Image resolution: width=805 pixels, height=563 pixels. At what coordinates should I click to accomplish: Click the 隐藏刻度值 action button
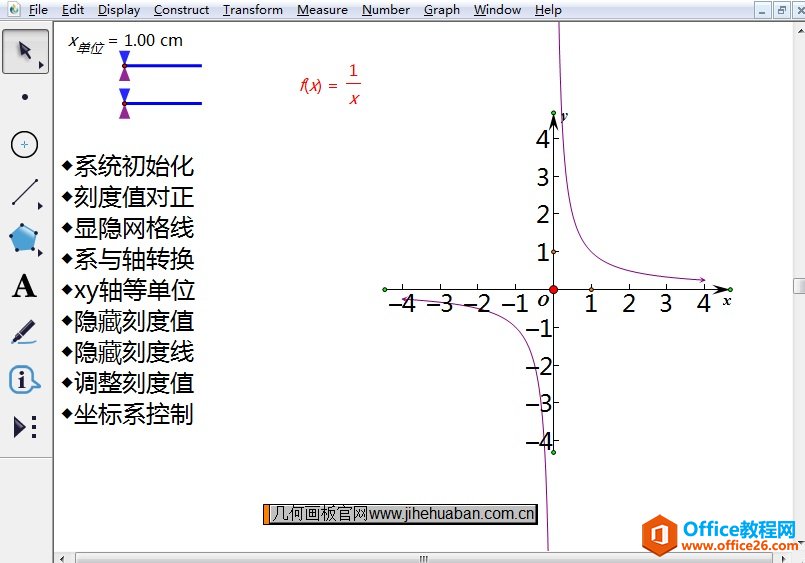(128, 322)
